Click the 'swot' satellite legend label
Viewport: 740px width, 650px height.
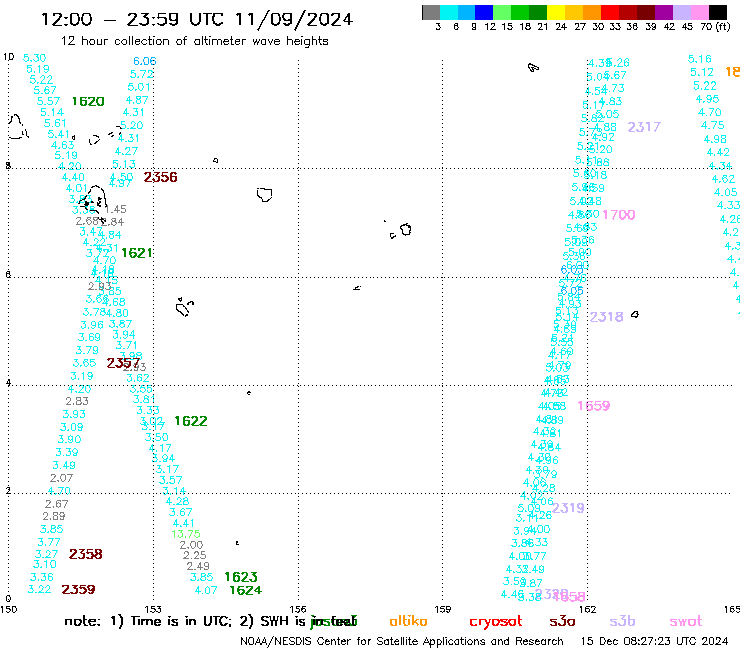point(686,621)
